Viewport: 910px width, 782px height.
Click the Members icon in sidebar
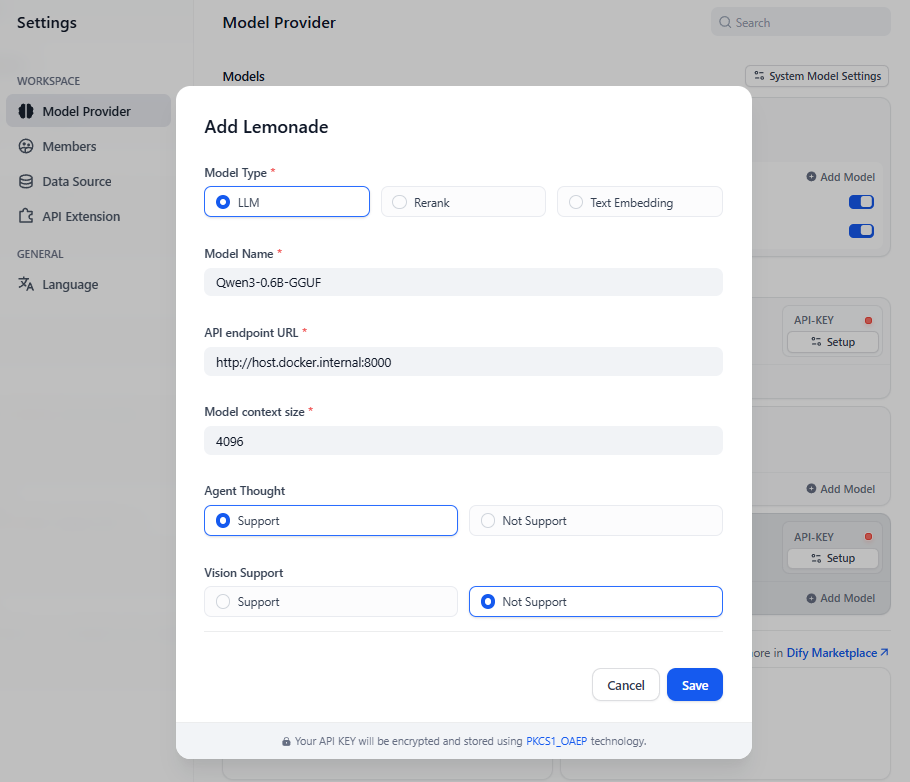pos(26,146)
